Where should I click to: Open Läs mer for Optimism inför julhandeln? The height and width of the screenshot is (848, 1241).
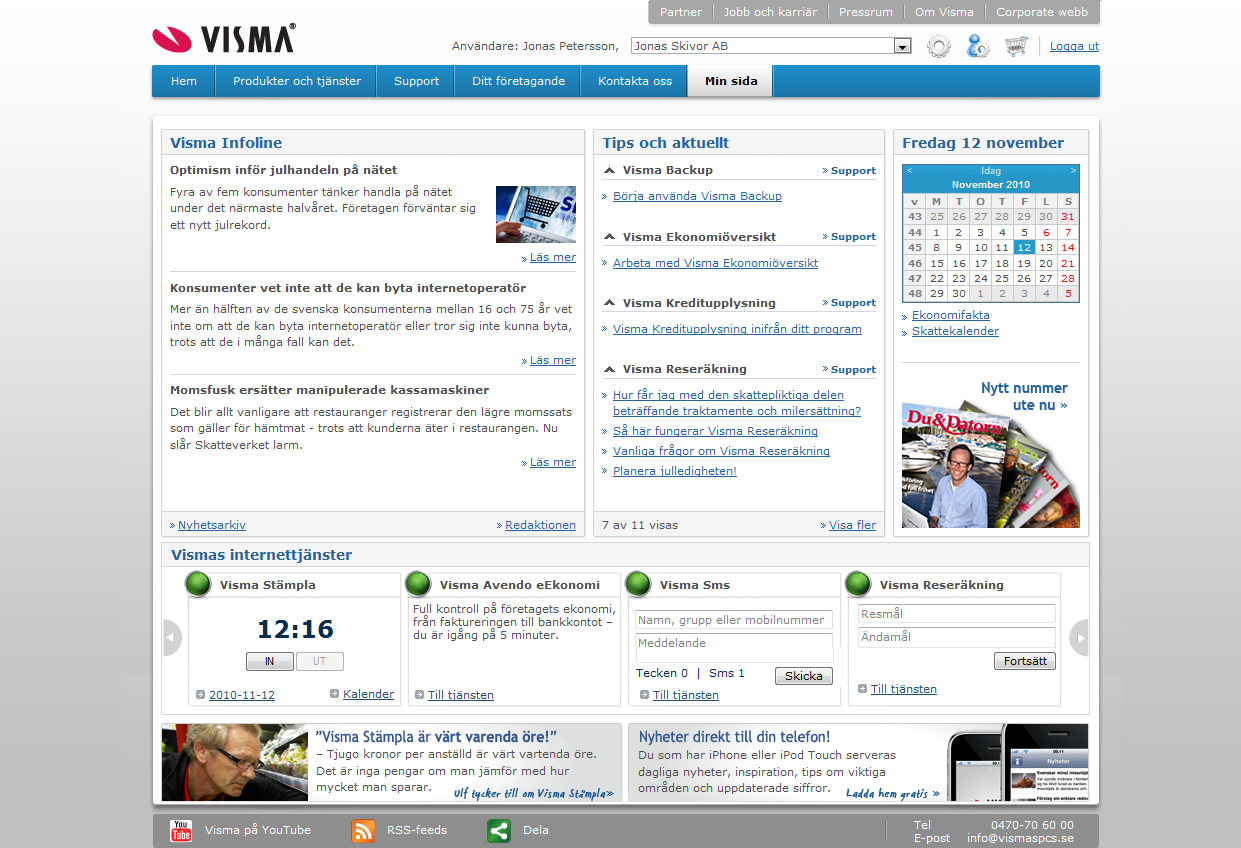[x=553, y=257]
